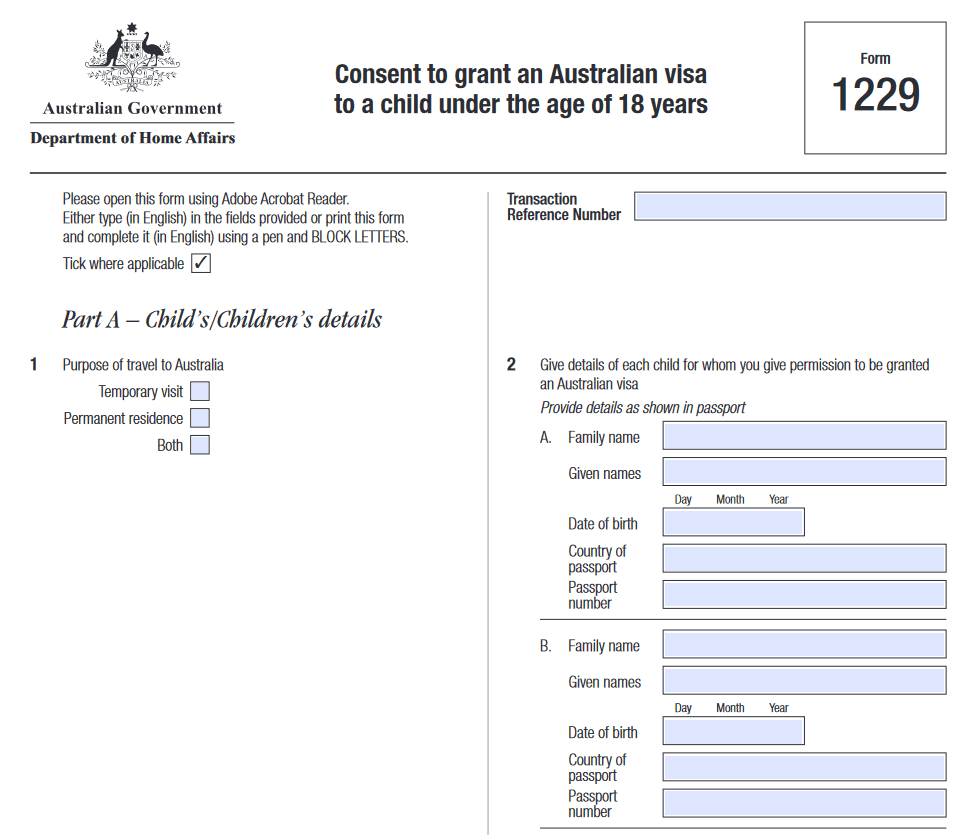Click child A Date of birth field
The height and width of the screenshot is (835, 975).
pyautogui.click(x=734, y=522)
